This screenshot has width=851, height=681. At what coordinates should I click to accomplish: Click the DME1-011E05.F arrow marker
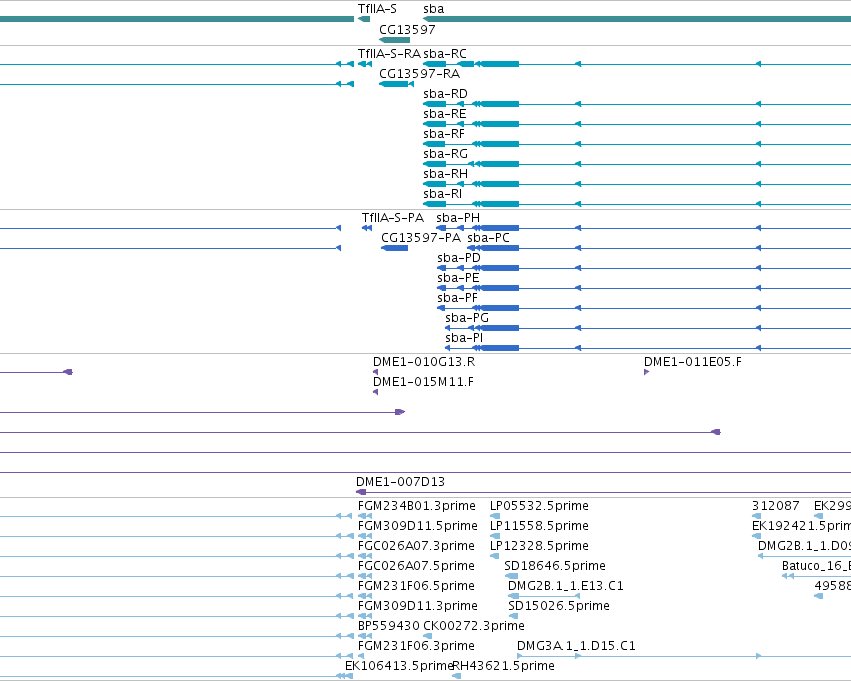coord(646,372)
